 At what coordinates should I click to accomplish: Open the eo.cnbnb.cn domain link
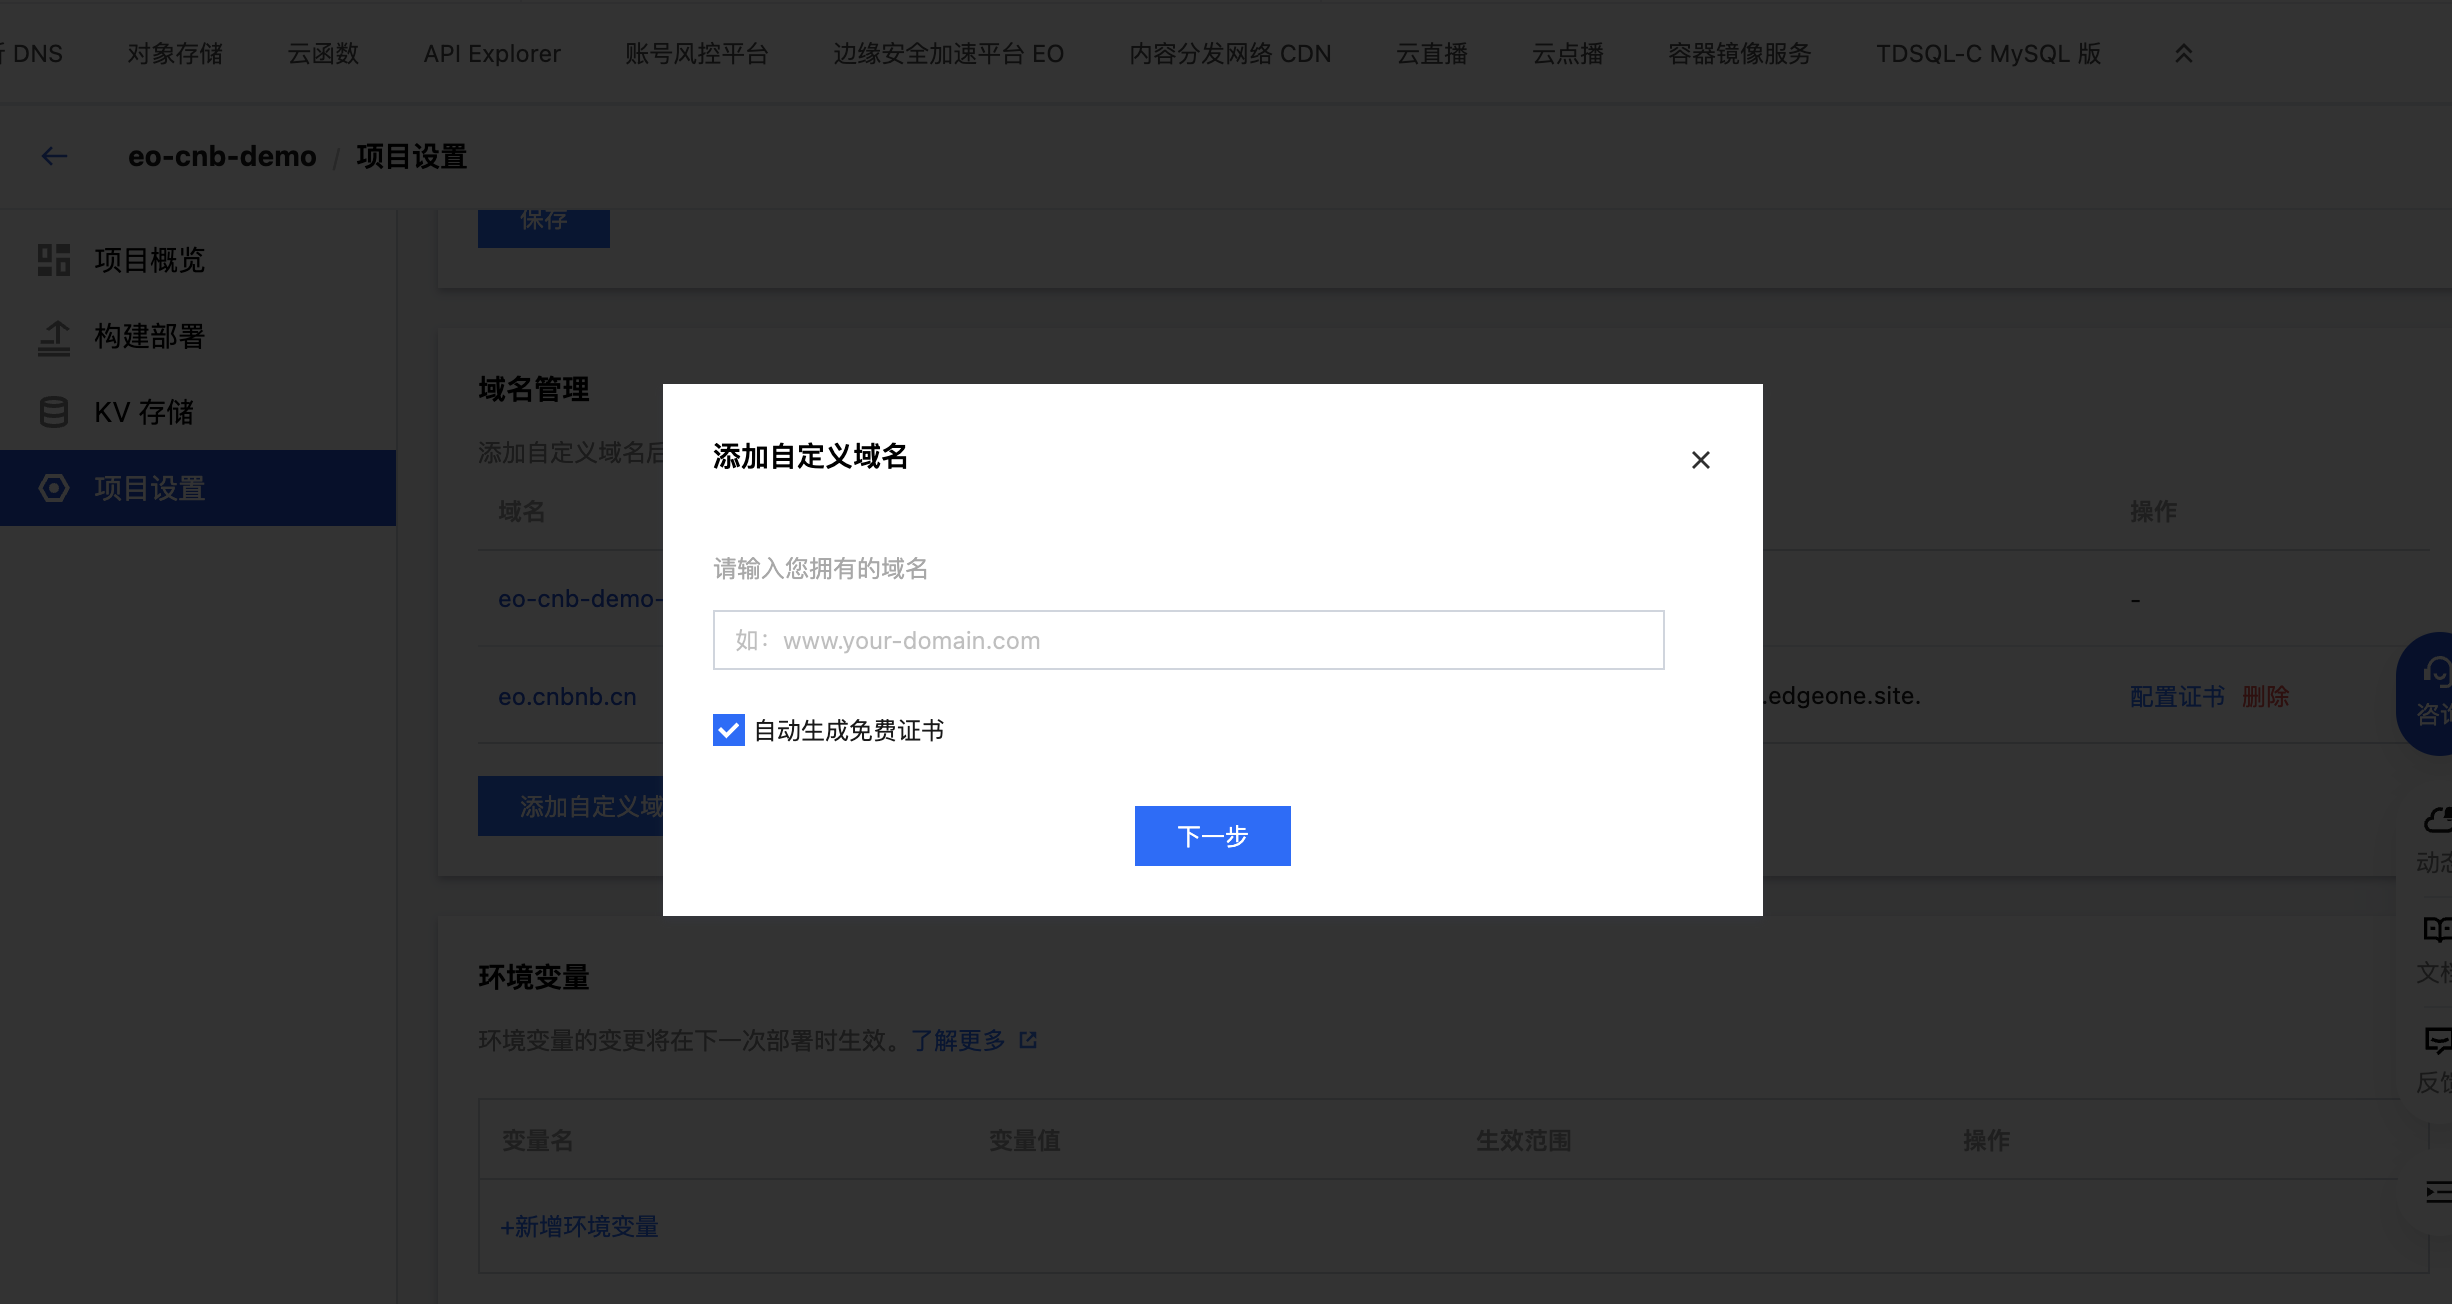point(567,696)
